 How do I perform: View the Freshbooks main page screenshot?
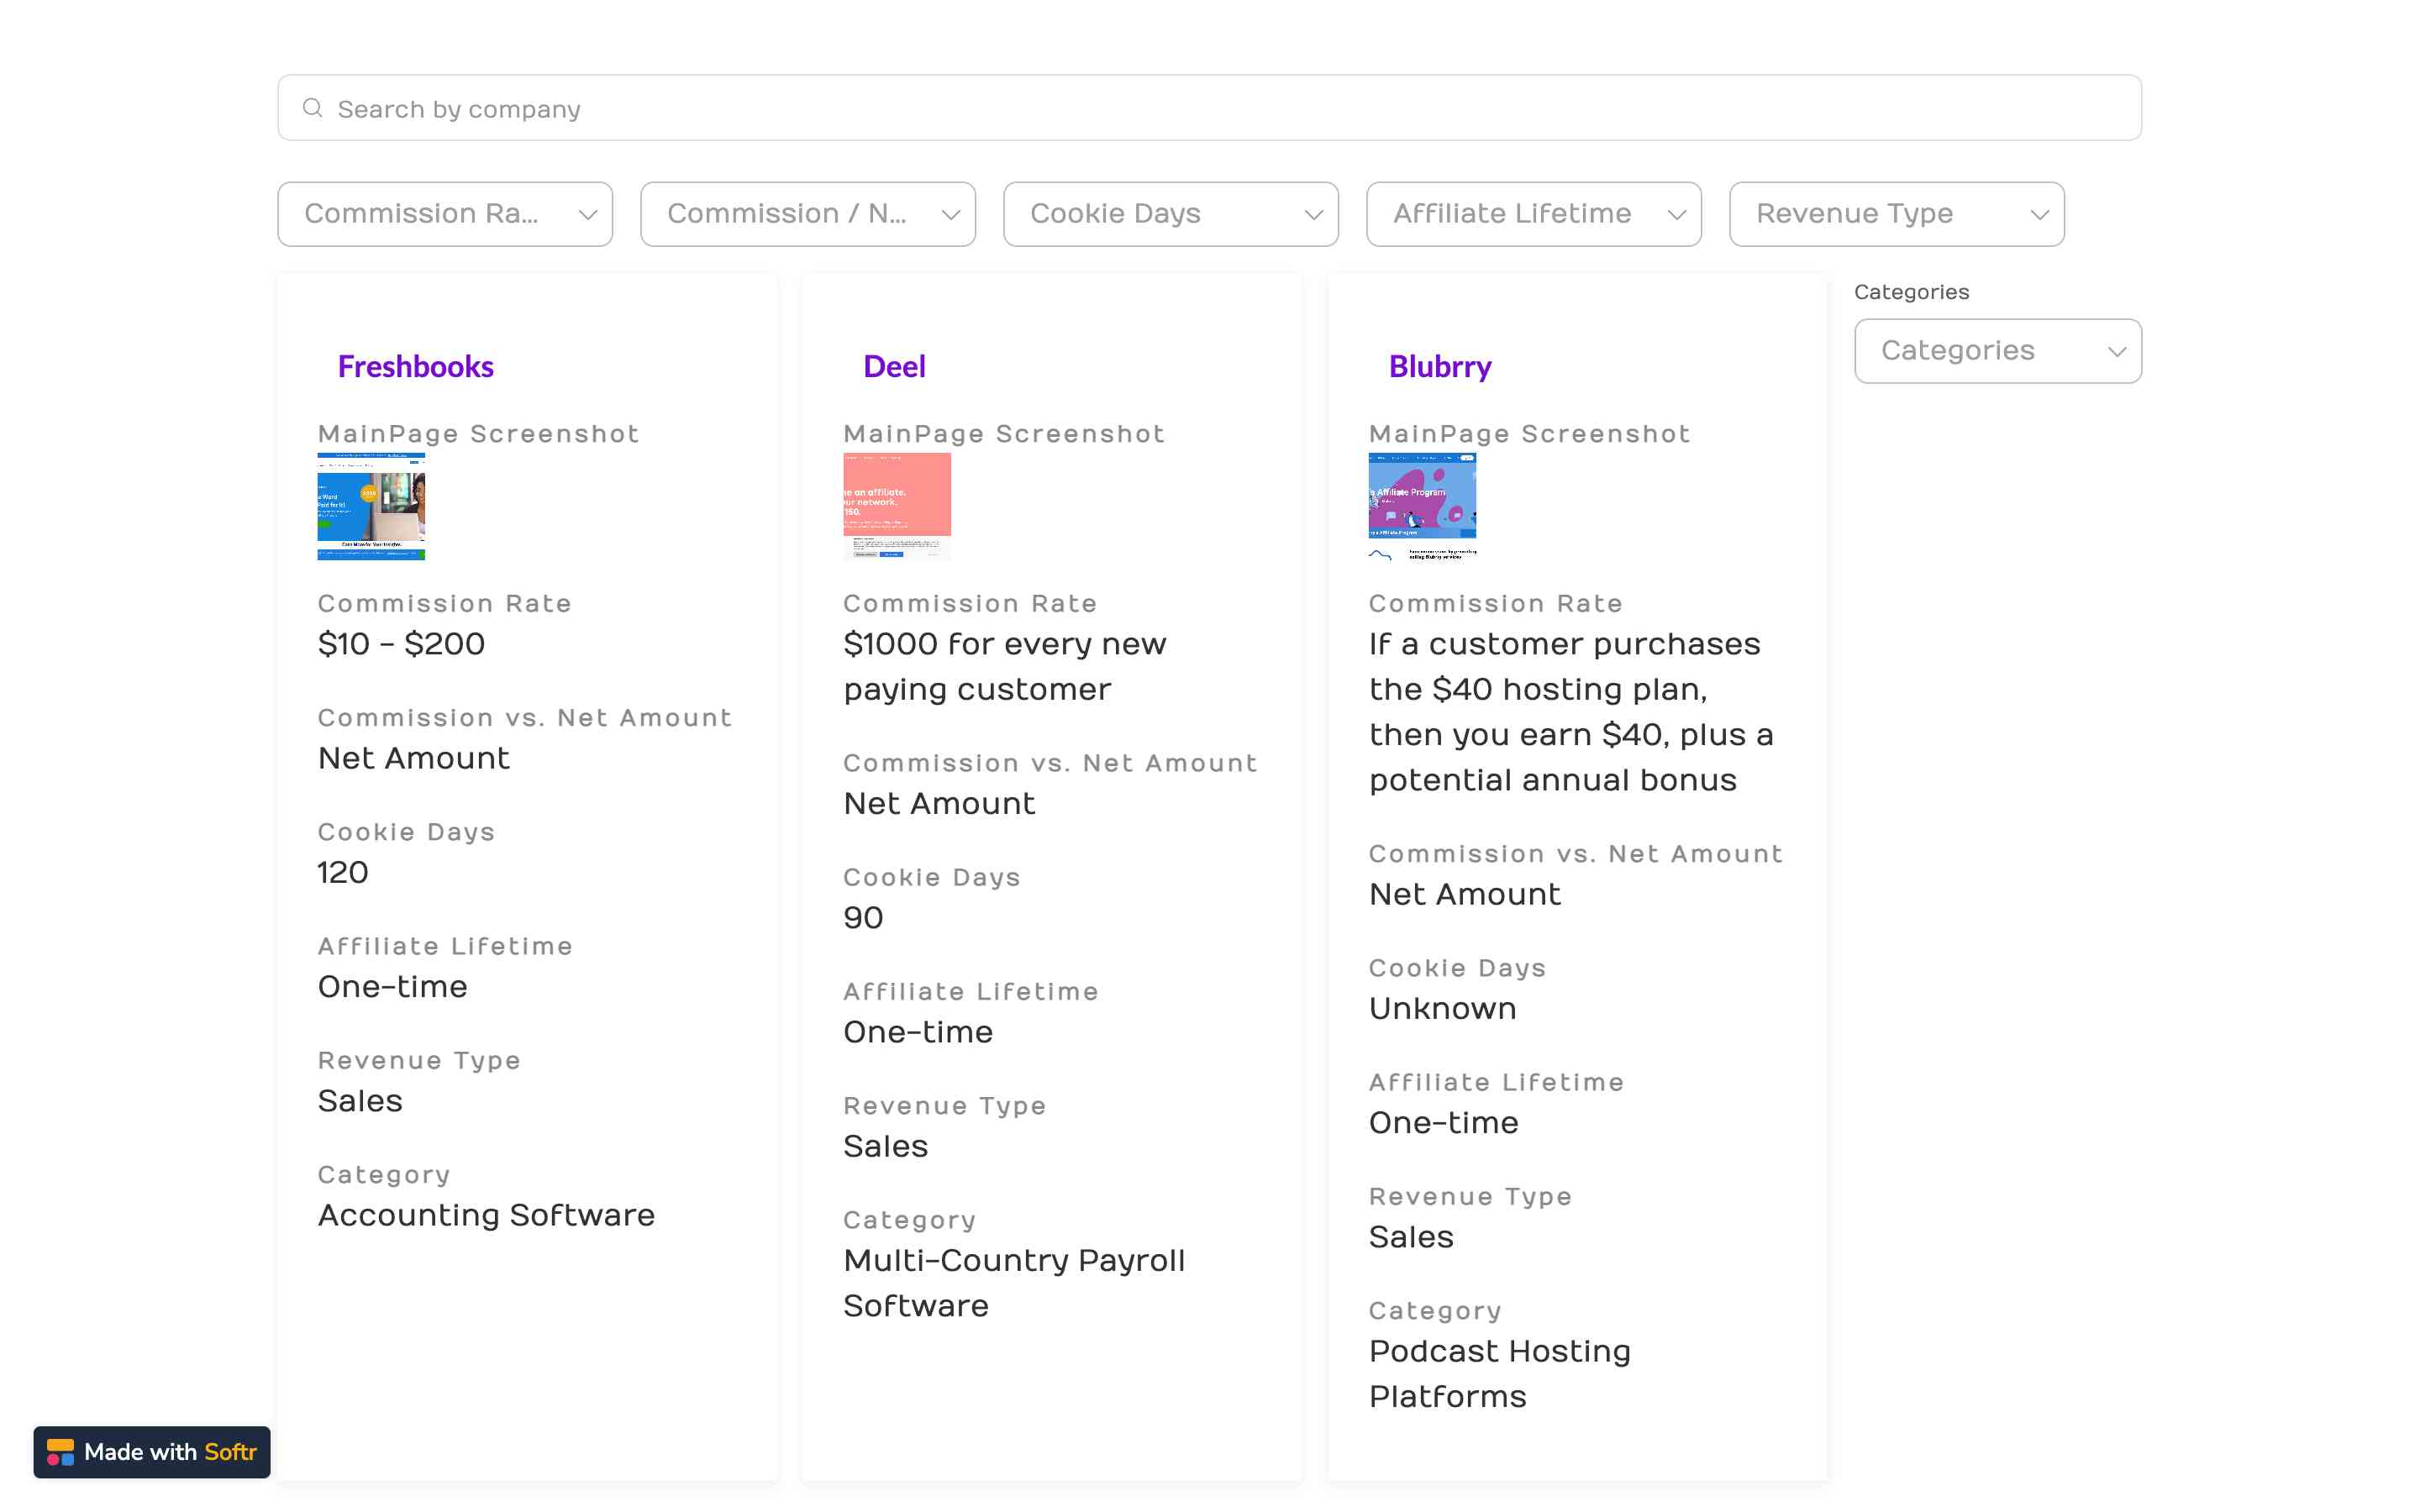pyautogui.click(x=371, y=506)
